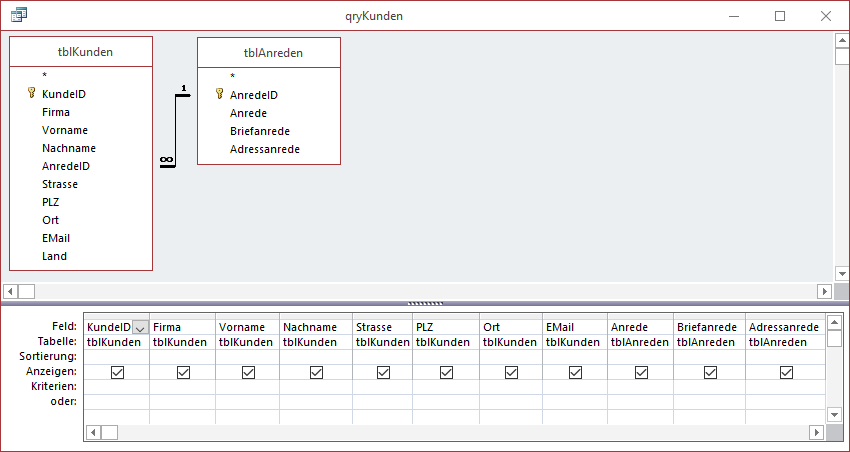The width and height of the screenshot is (850, 452).
Task: Click the Kriterien cell for Ort column
Action: point(511,386)
